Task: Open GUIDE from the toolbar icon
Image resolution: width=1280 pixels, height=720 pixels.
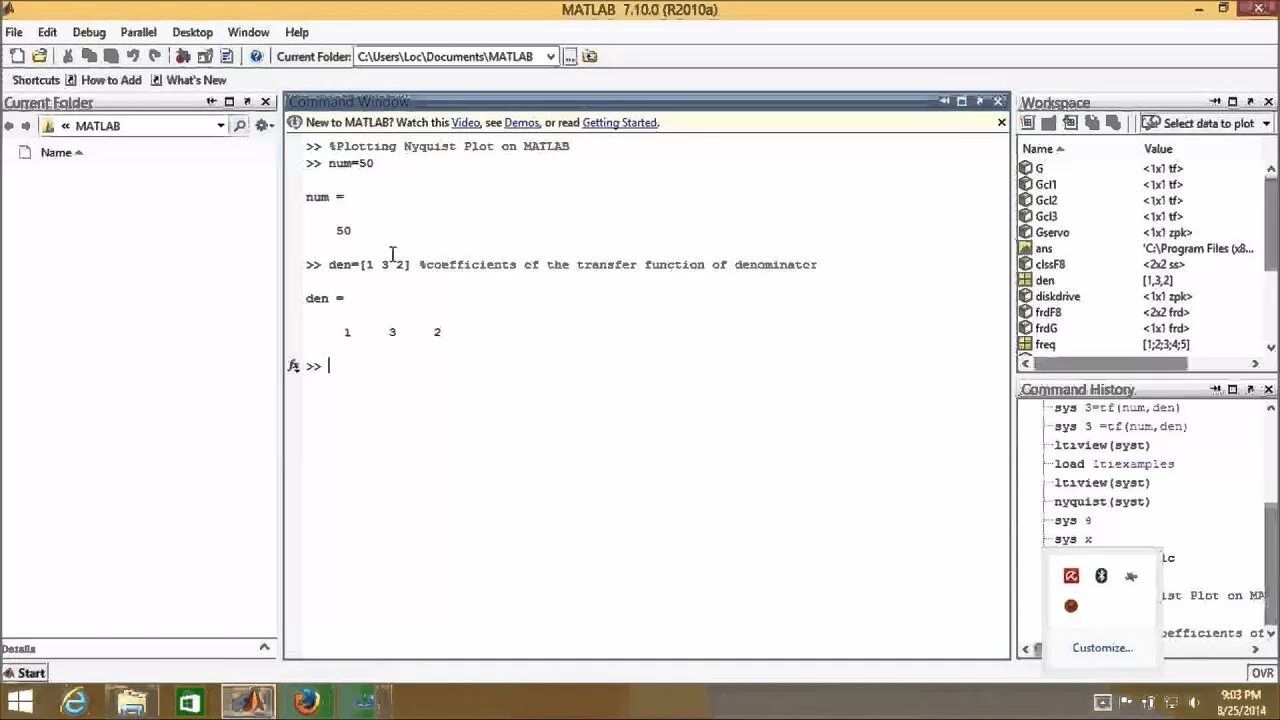Action: (x=205, y=57)
